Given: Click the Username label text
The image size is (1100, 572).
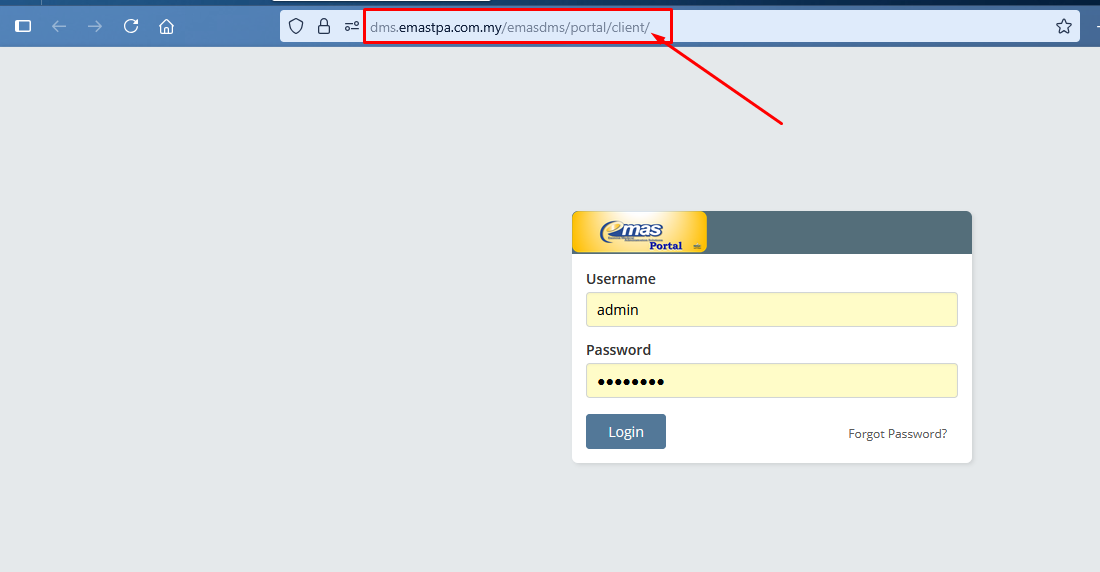Looking at the screenshot, I should coord(620,279).
